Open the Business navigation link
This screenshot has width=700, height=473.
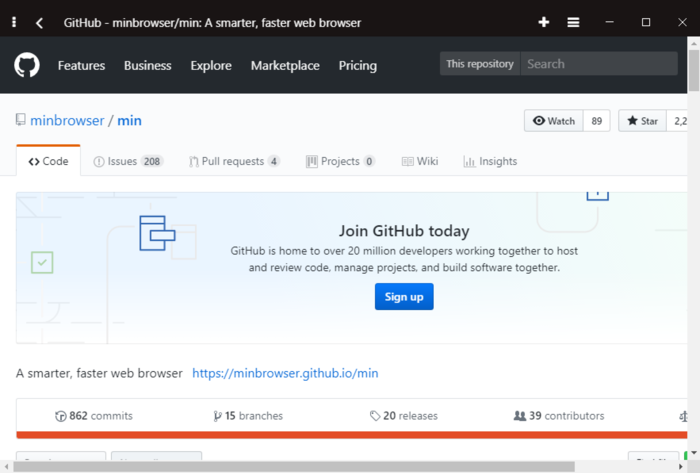147,66
